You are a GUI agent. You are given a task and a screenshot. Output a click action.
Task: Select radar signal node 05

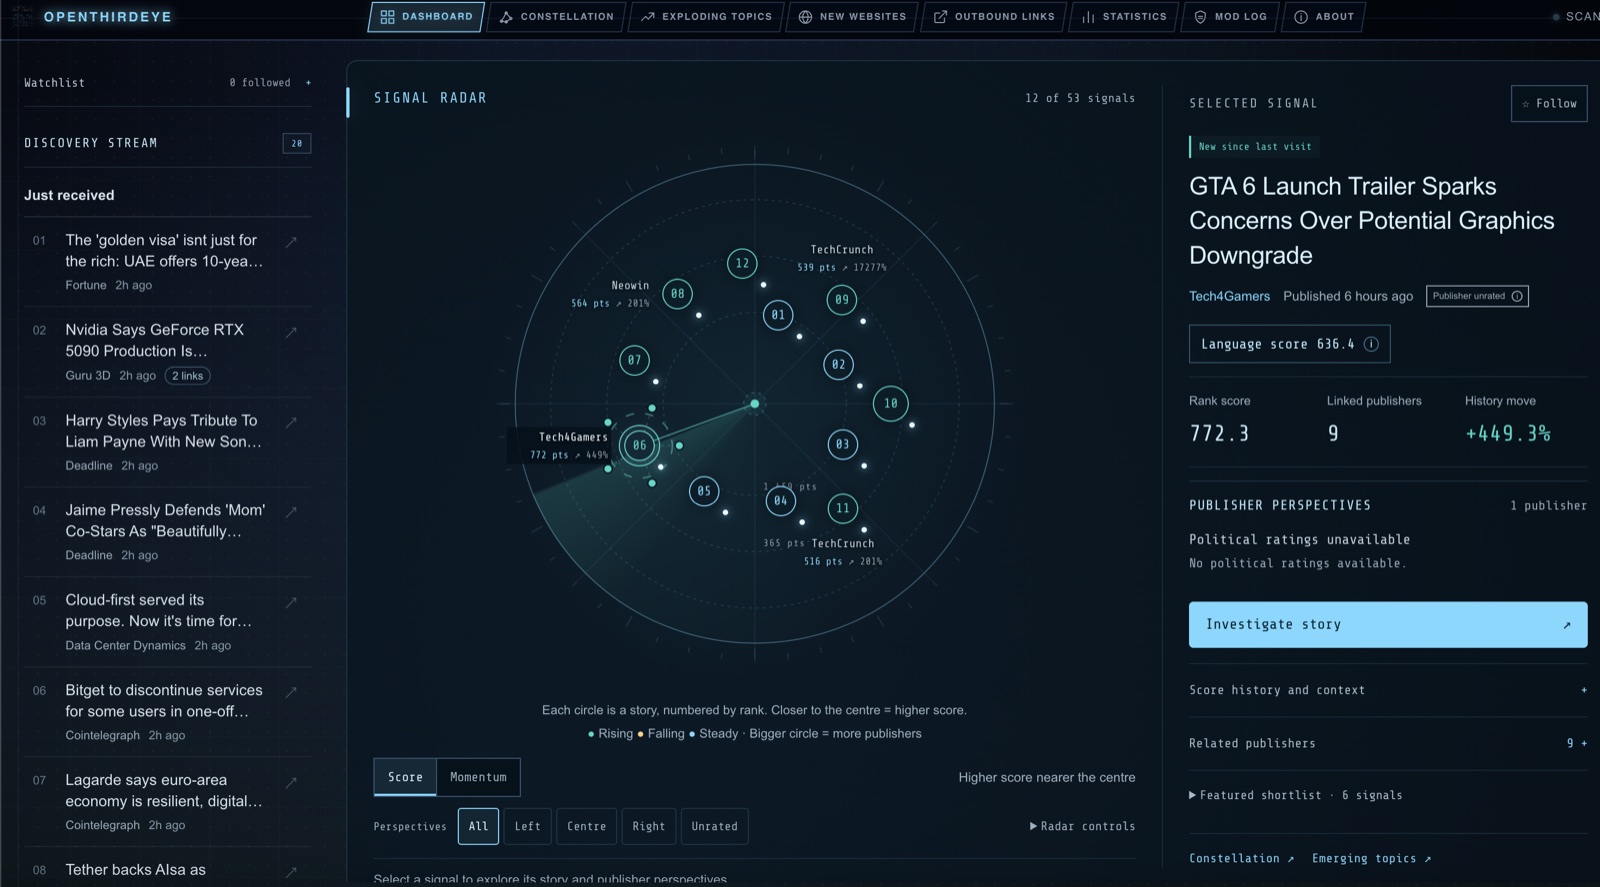pos(704,491)
